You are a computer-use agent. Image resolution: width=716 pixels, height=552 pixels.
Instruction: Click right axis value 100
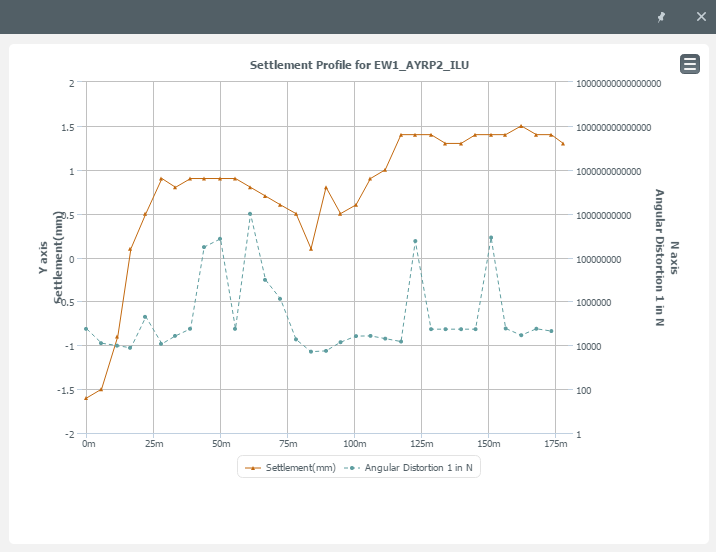tap(584, 390)
